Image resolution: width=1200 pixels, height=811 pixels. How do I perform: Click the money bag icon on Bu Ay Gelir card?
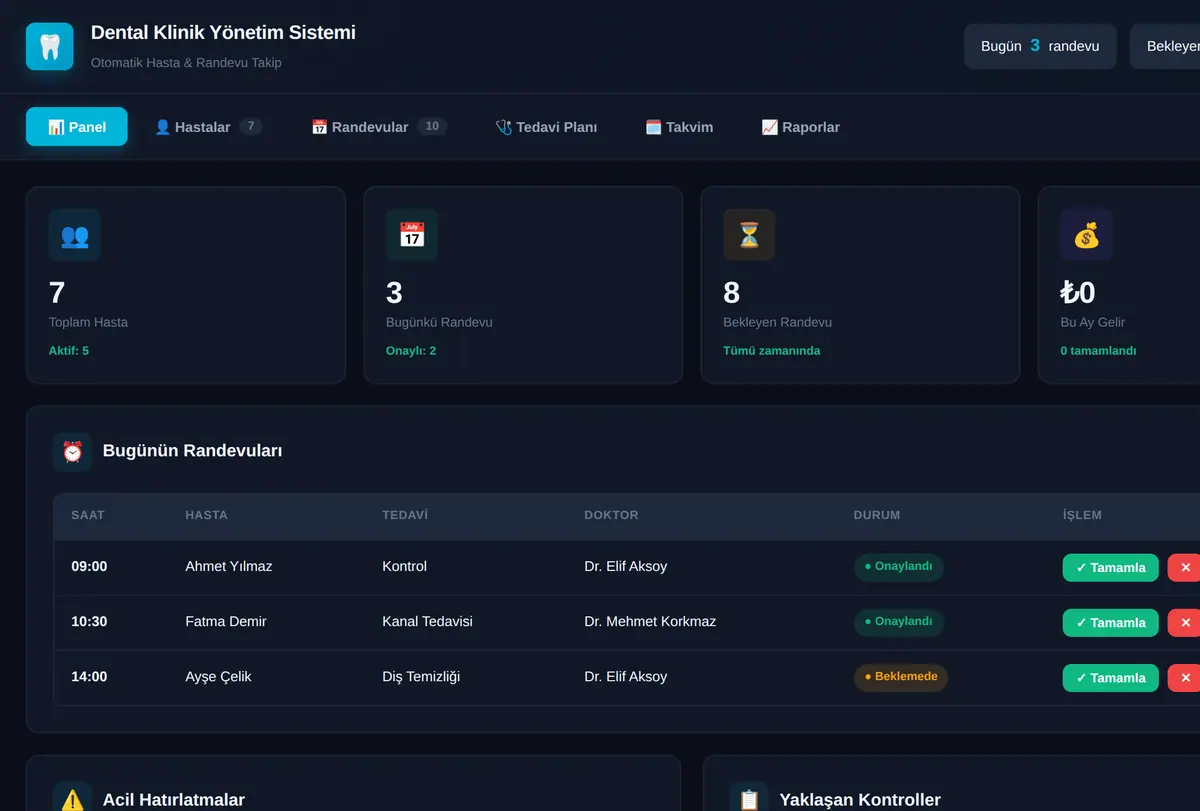tap(1086, 235)
